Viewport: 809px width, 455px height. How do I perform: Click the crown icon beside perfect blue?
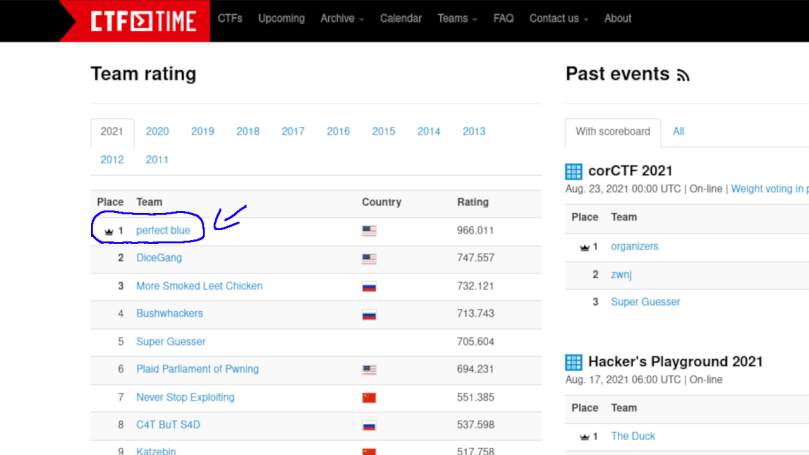108,231
